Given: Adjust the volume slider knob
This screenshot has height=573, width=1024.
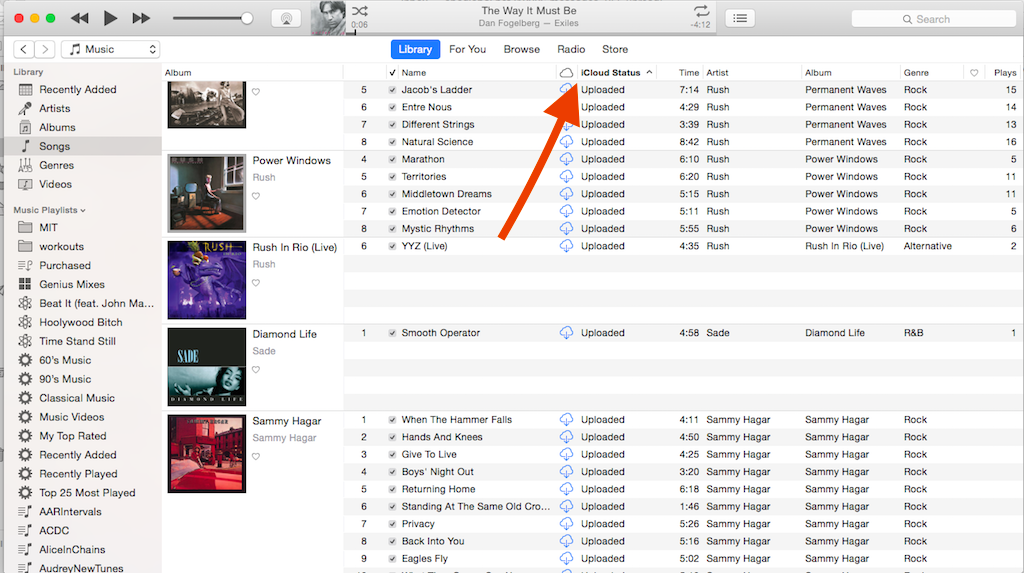Looking at the screenshot, I should tap(247, 18).
